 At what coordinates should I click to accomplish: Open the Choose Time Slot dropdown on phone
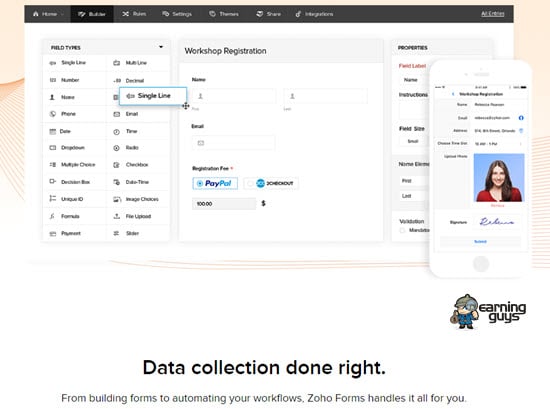(498, 144)
